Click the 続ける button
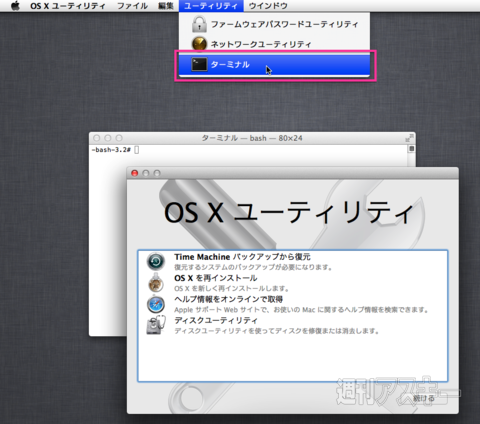Viewport: 480px width, 424px height. (x=423, y=398)
